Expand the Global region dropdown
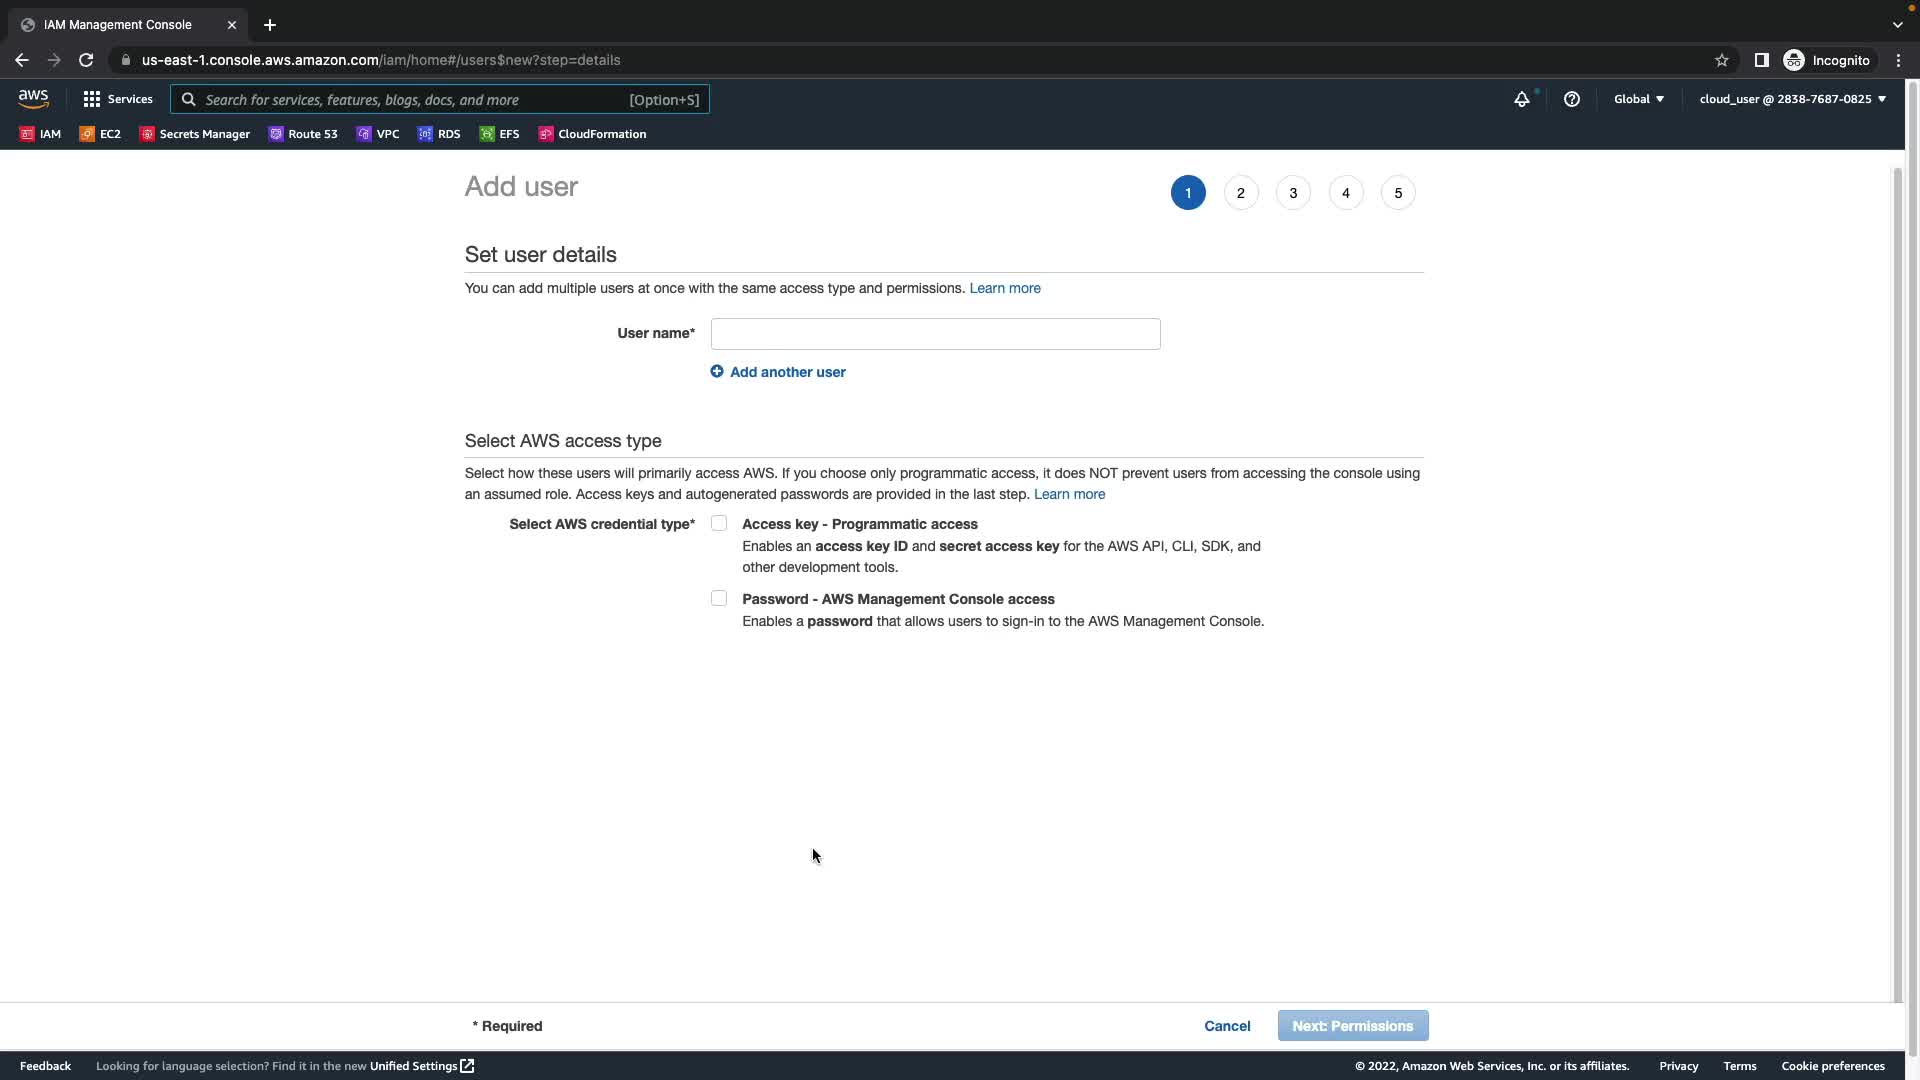The image size is (1920, 1080). (1638, 99)
